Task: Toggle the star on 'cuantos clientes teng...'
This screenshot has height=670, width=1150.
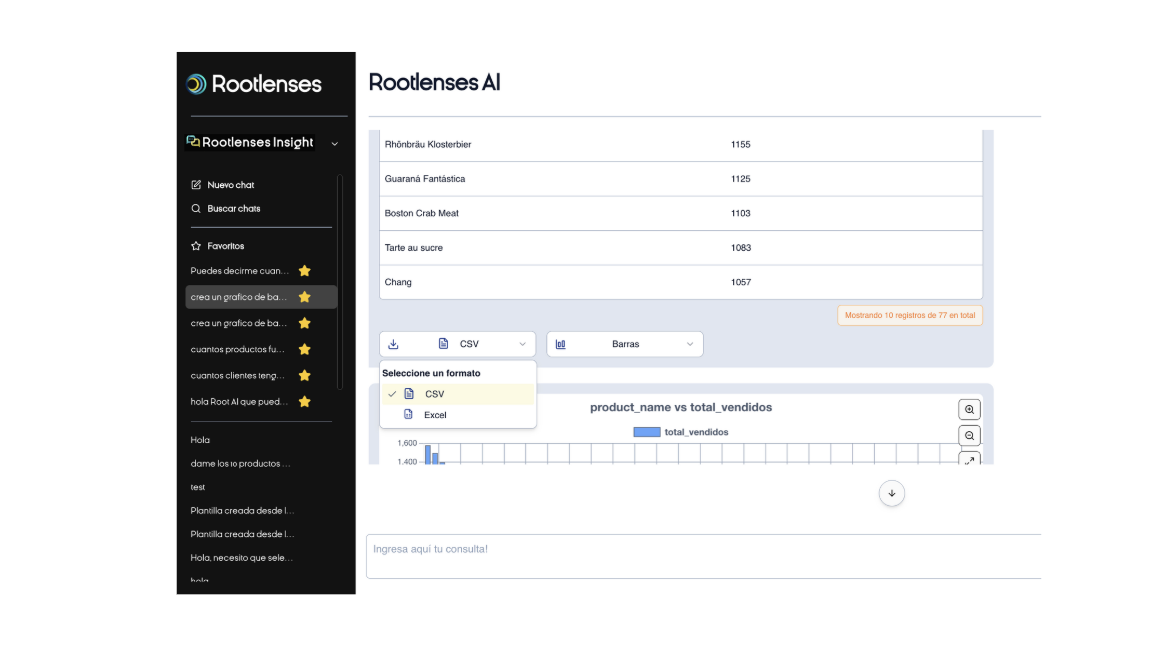Action: tap(305, 375)
